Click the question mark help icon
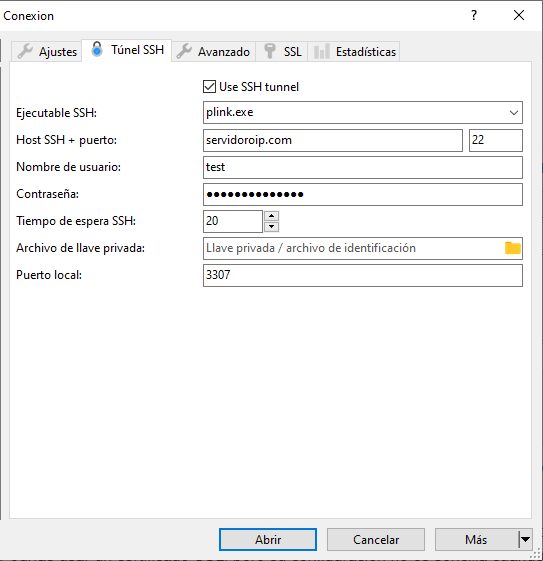This screenshot has width=543, height=561. [x=474, y=15]
